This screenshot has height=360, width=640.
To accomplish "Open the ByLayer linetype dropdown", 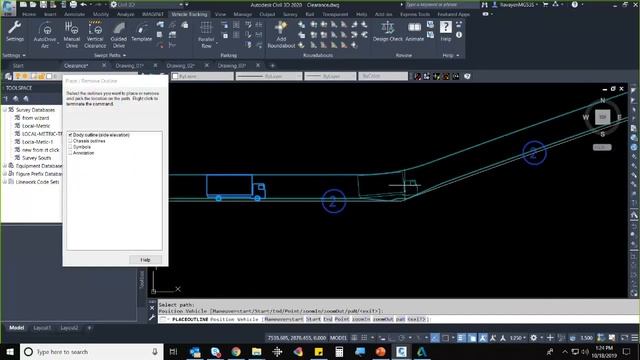I will click(269, 76).
